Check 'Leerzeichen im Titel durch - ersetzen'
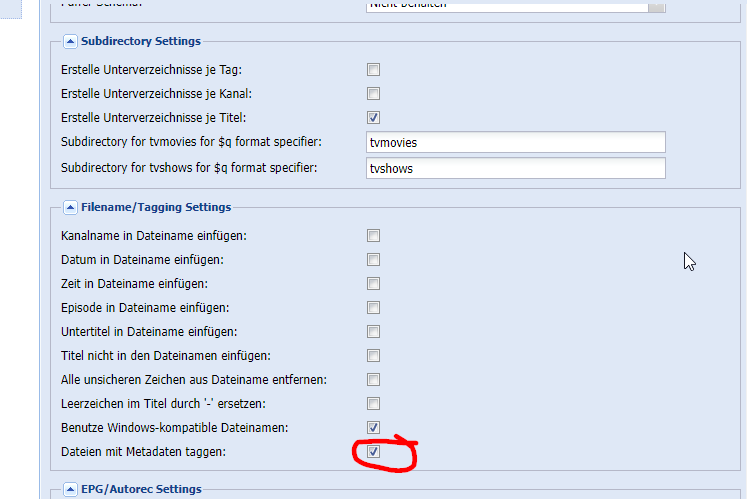Screen dimensions: 747x499 [x=374, y=404]
